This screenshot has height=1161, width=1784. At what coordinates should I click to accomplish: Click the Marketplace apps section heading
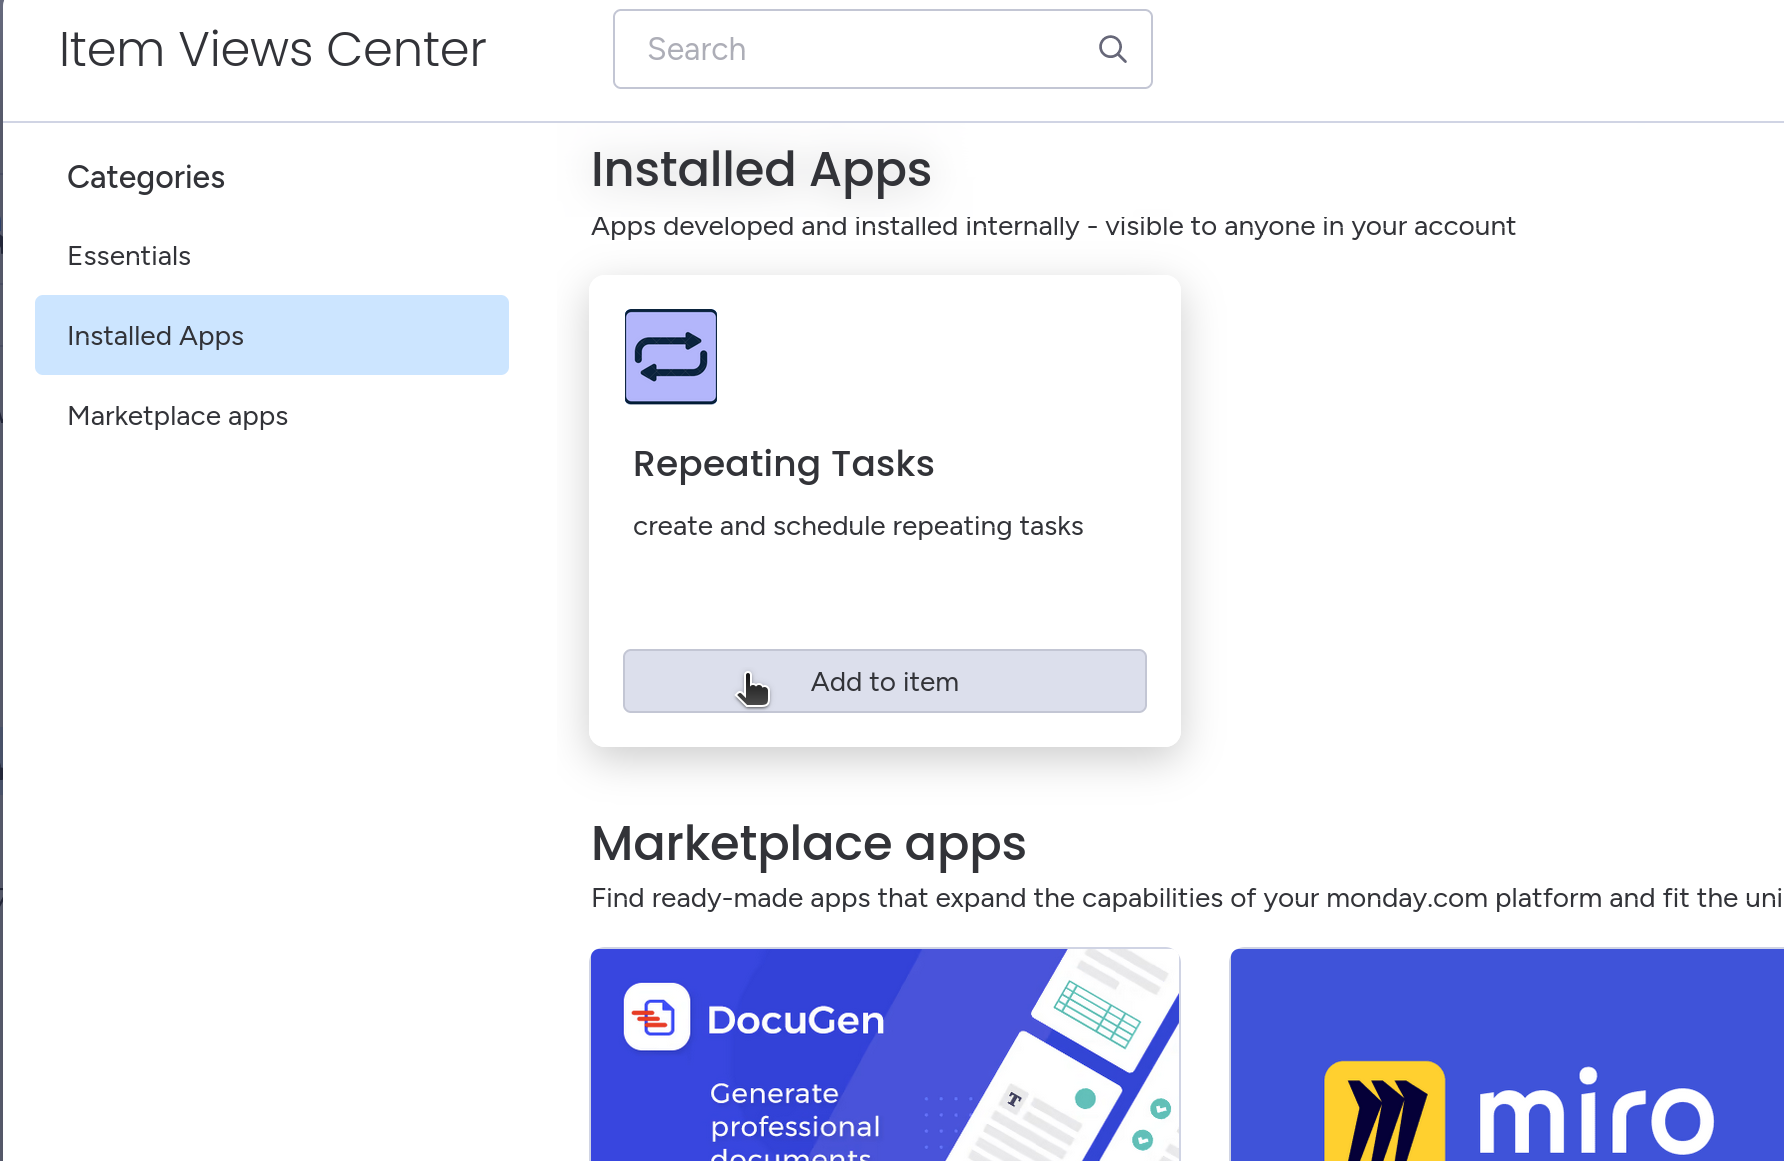(808, 843)
